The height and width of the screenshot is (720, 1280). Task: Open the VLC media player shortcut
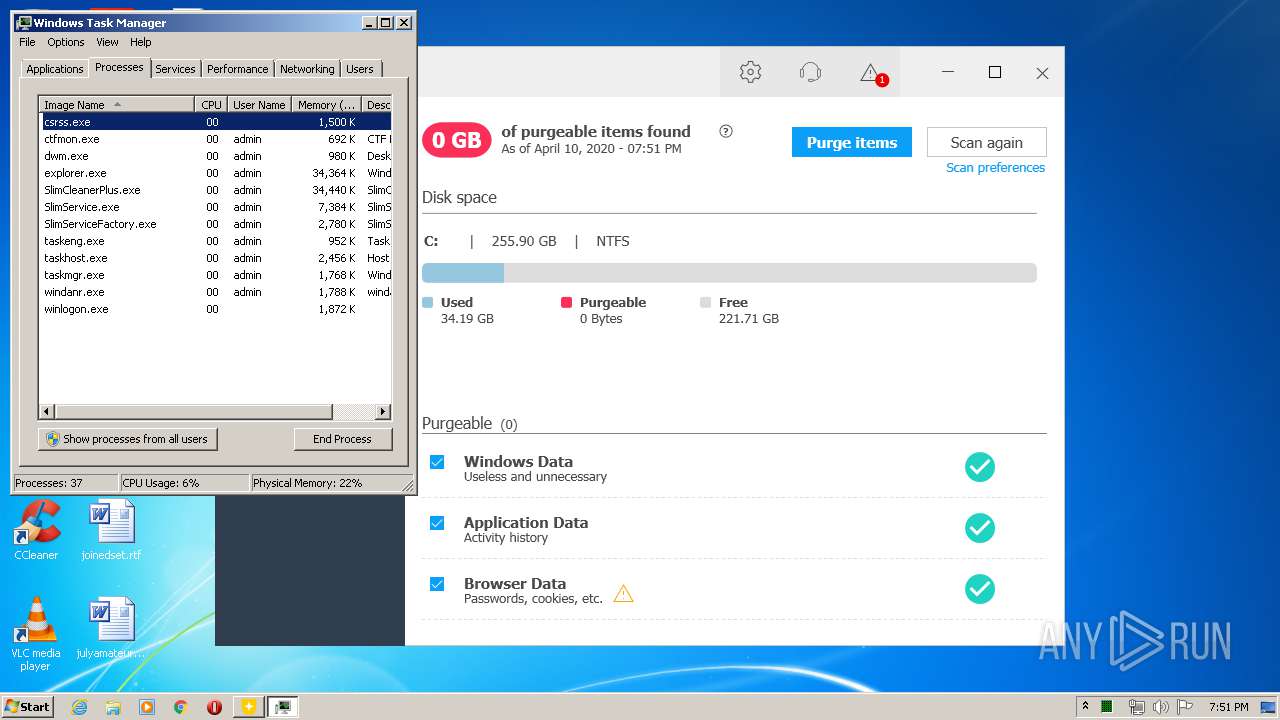coord(36,634)
